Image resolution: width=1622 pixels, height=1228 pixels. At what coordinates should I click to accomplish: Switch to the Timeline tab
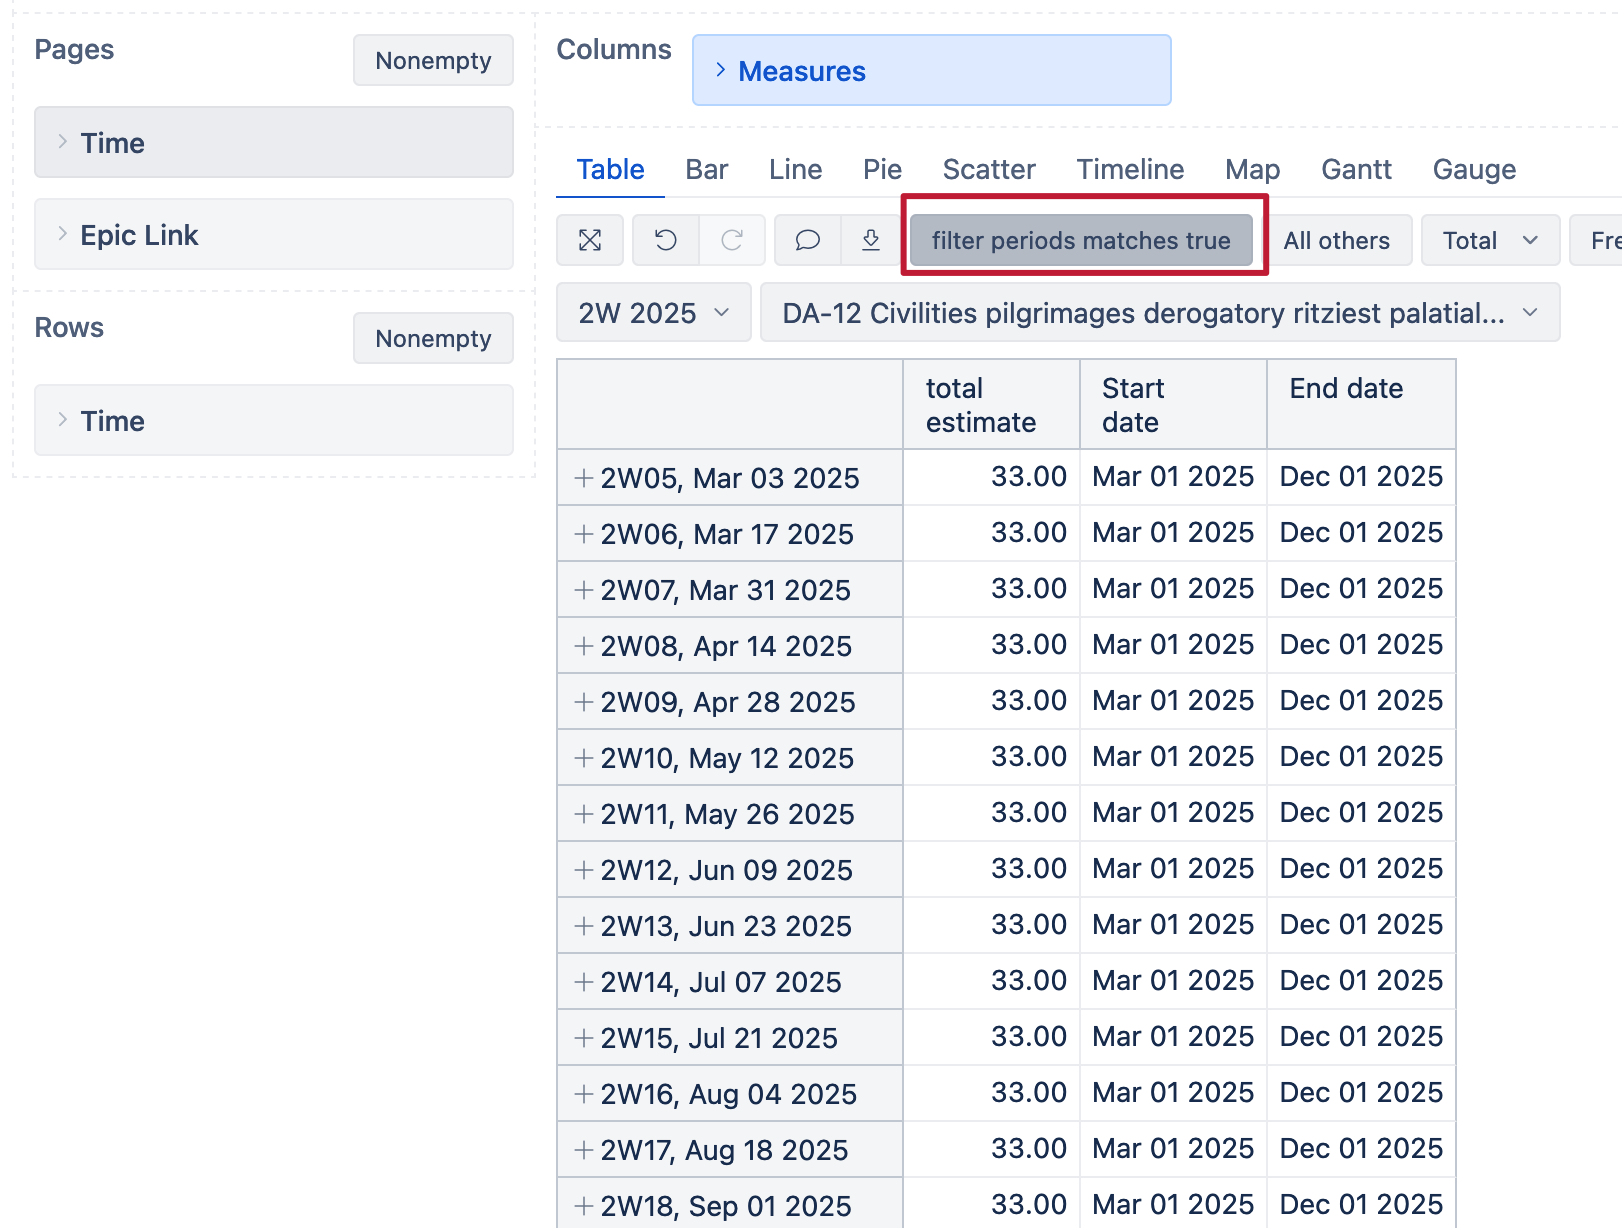click(1130, 169)
